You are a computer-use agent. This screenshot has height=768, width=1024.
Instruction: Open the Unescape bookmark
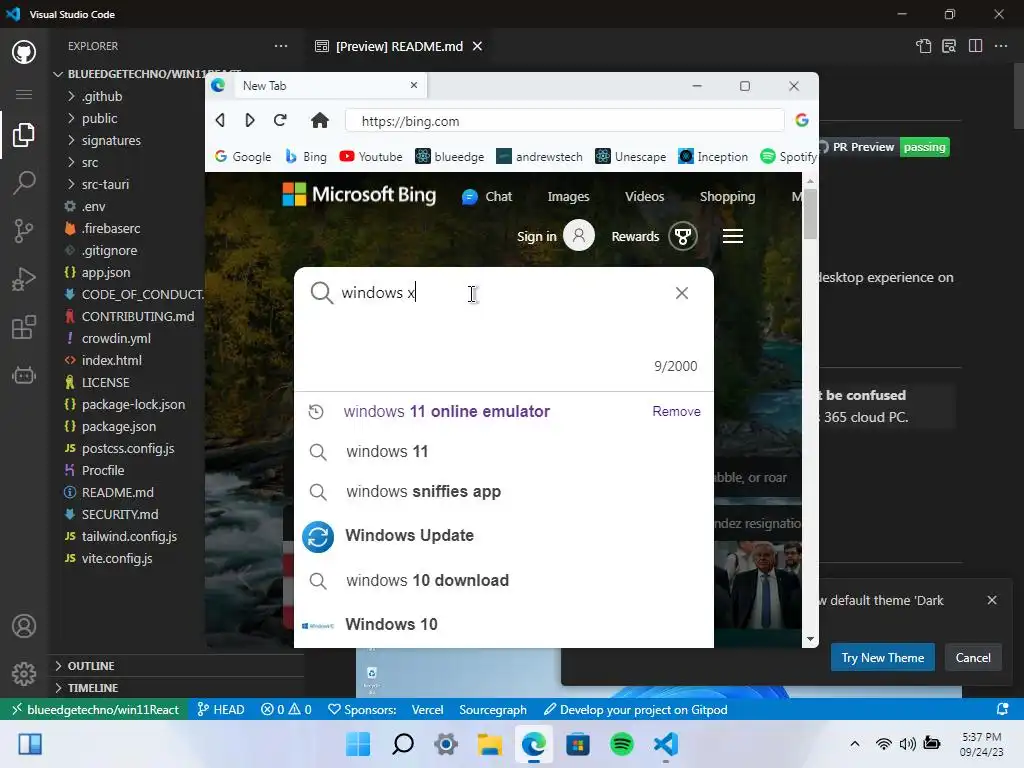point(631,157)
